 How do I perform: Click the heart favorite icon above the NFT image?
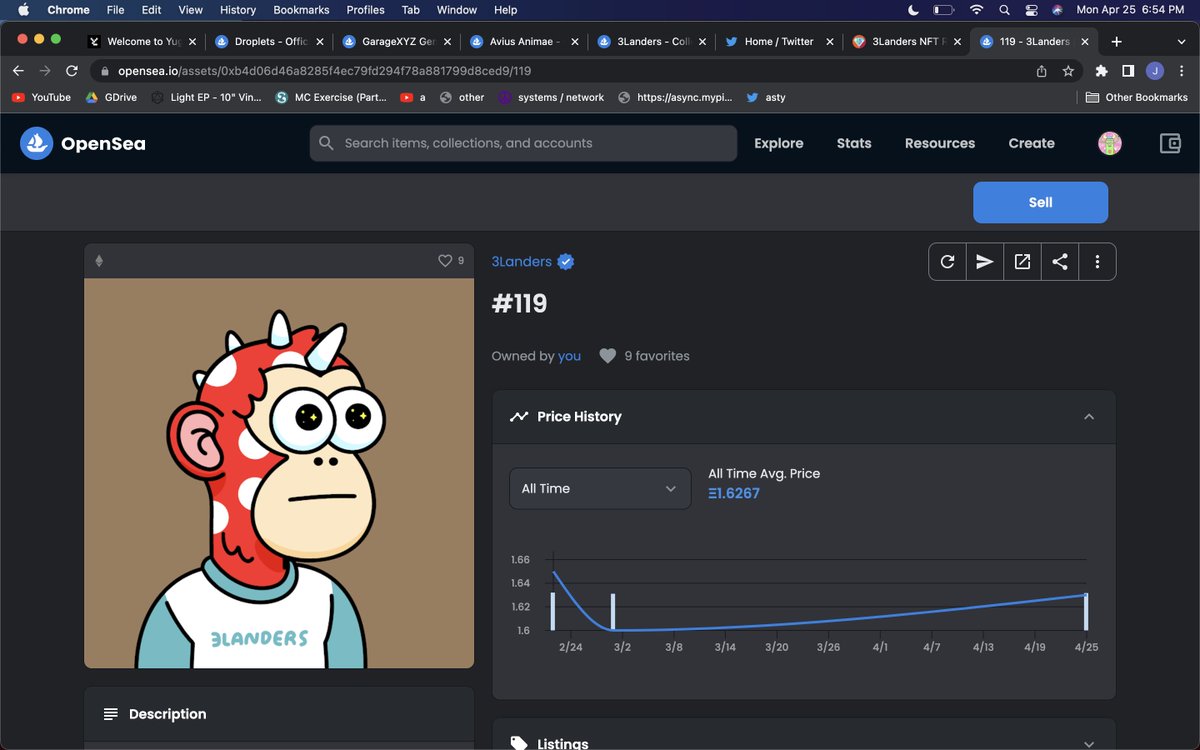pyautogui.click(x=445, y=261)
